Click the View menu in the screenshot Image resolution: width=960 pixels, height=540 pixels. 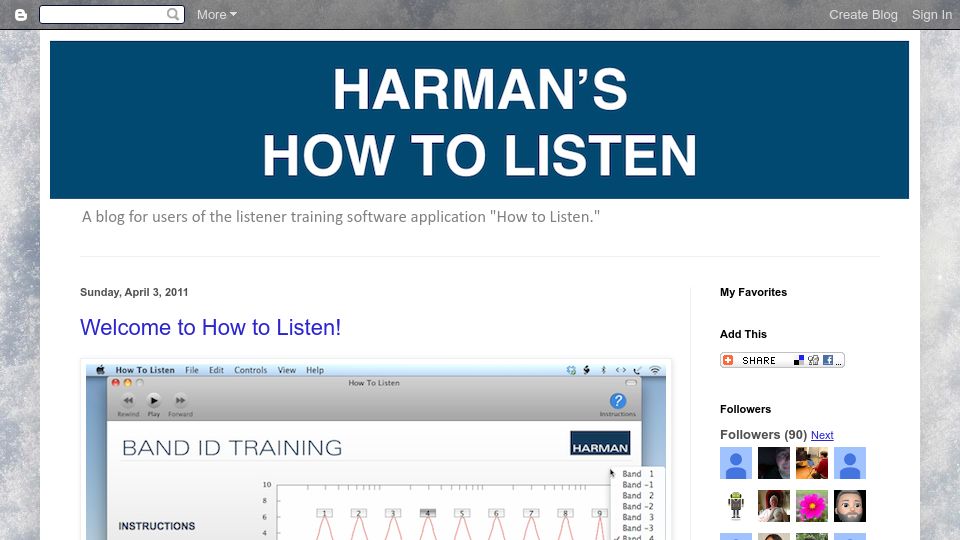pos(287,370)
